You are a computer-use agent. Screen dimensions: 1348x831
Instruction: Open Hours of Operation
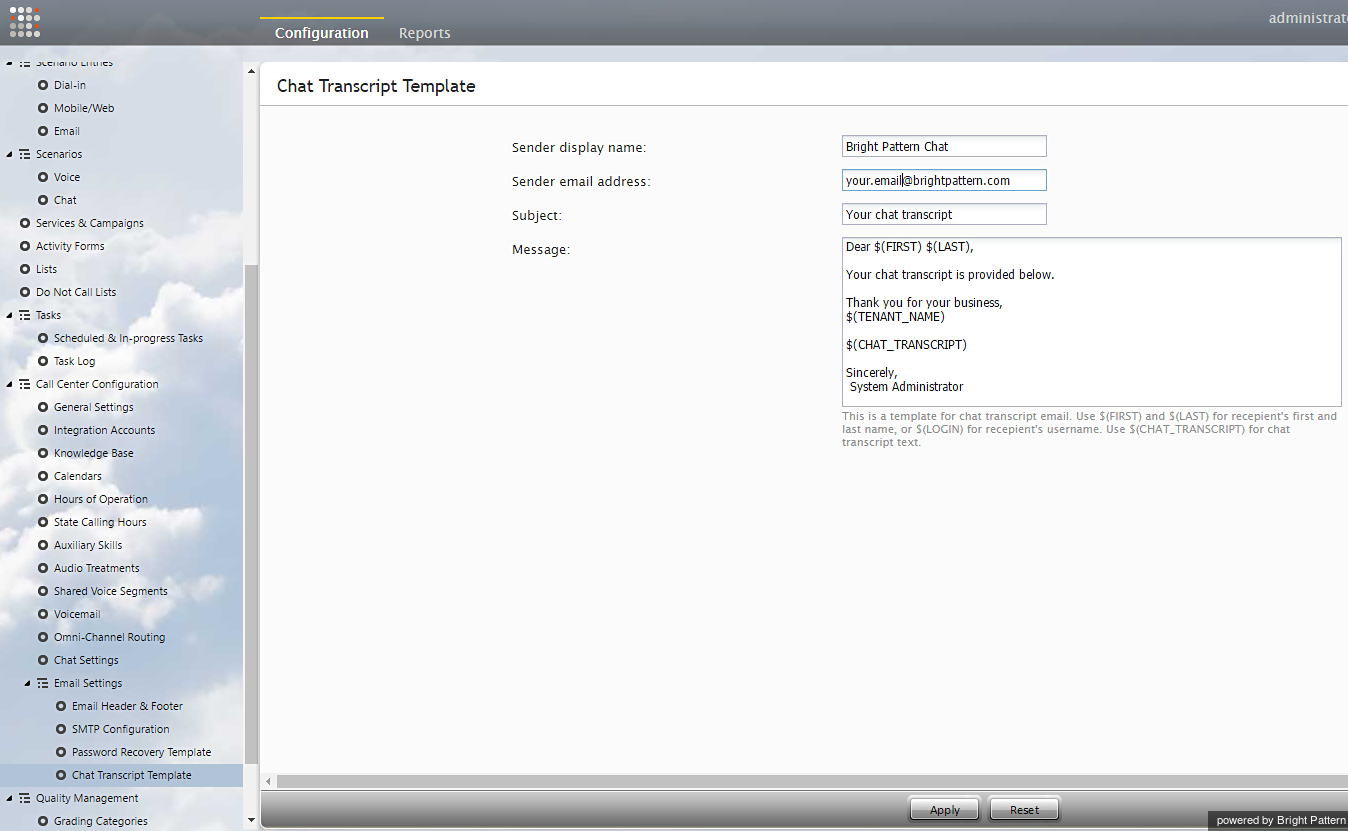tap(100, 499)
